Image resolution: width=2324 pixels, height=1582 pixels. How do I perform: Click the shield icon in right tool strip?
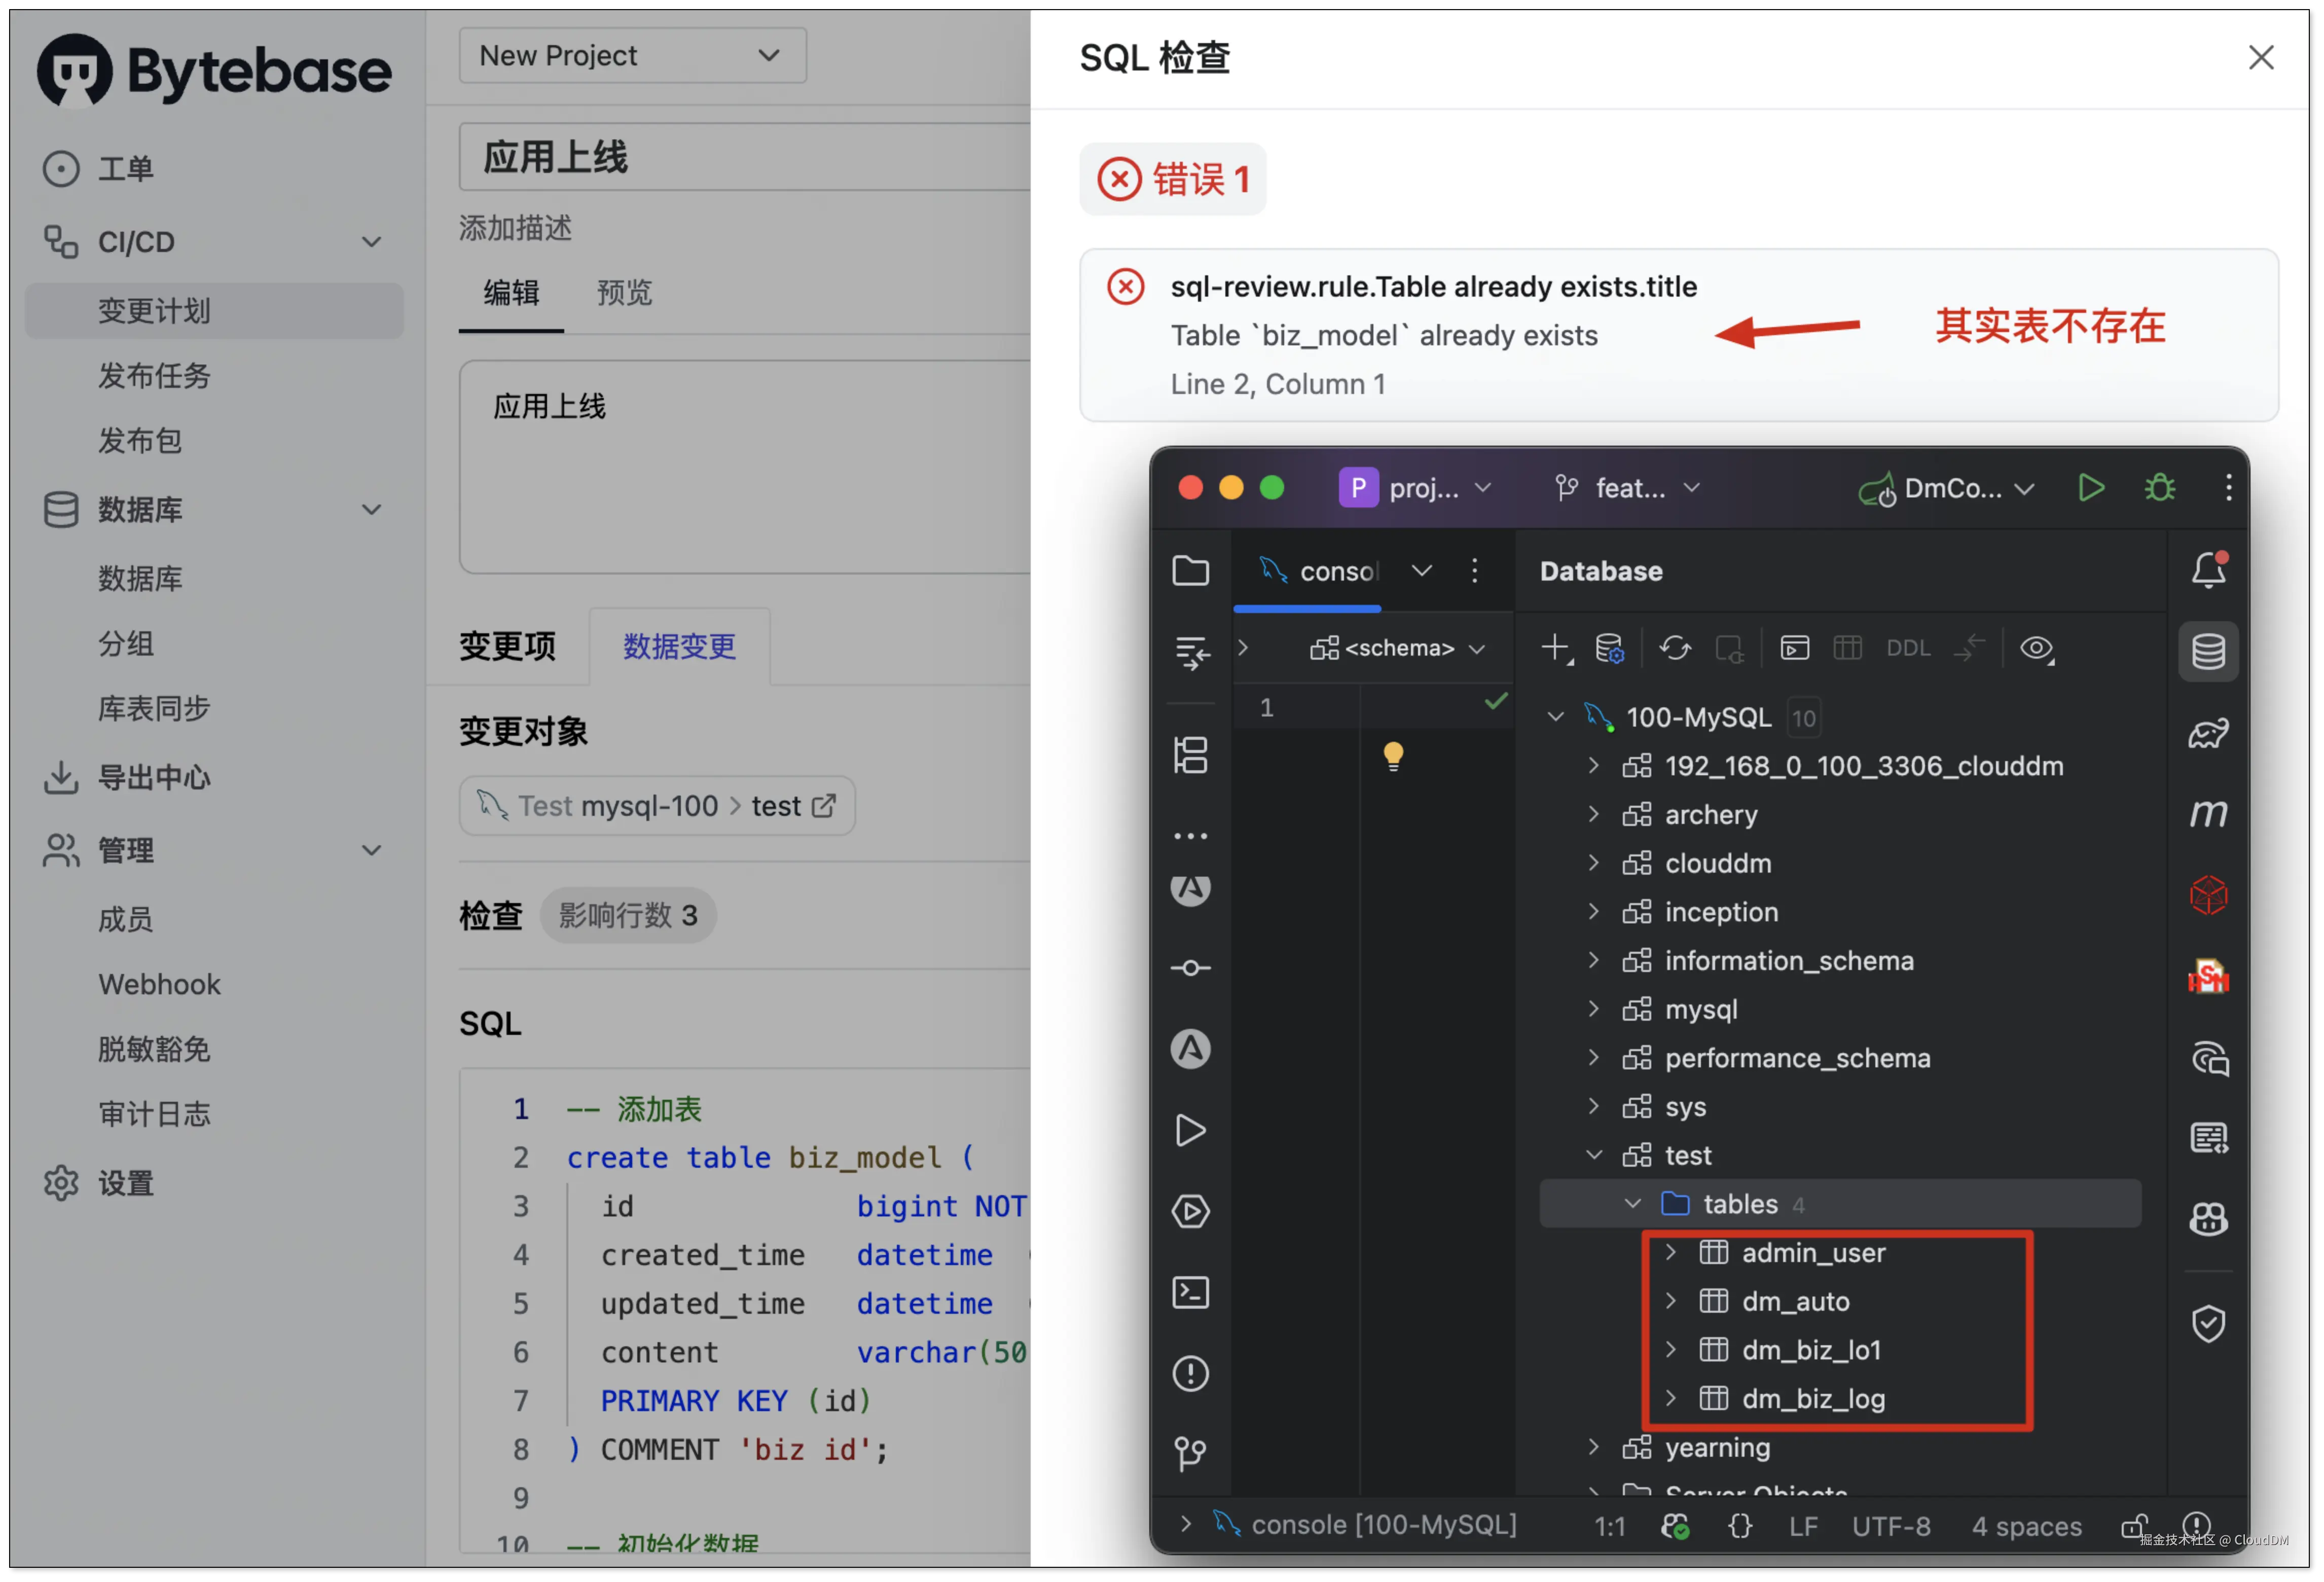coord(2208,1324)
